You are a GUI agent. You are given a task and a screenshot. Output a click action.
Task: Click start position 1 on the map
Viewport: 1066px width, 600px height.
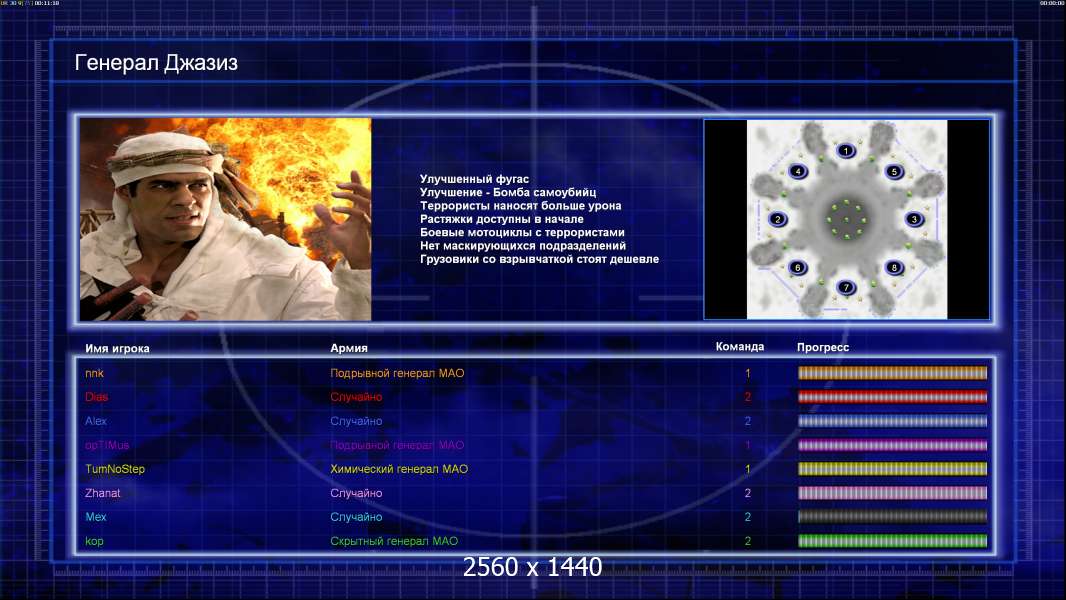click(x=846, y=151)
